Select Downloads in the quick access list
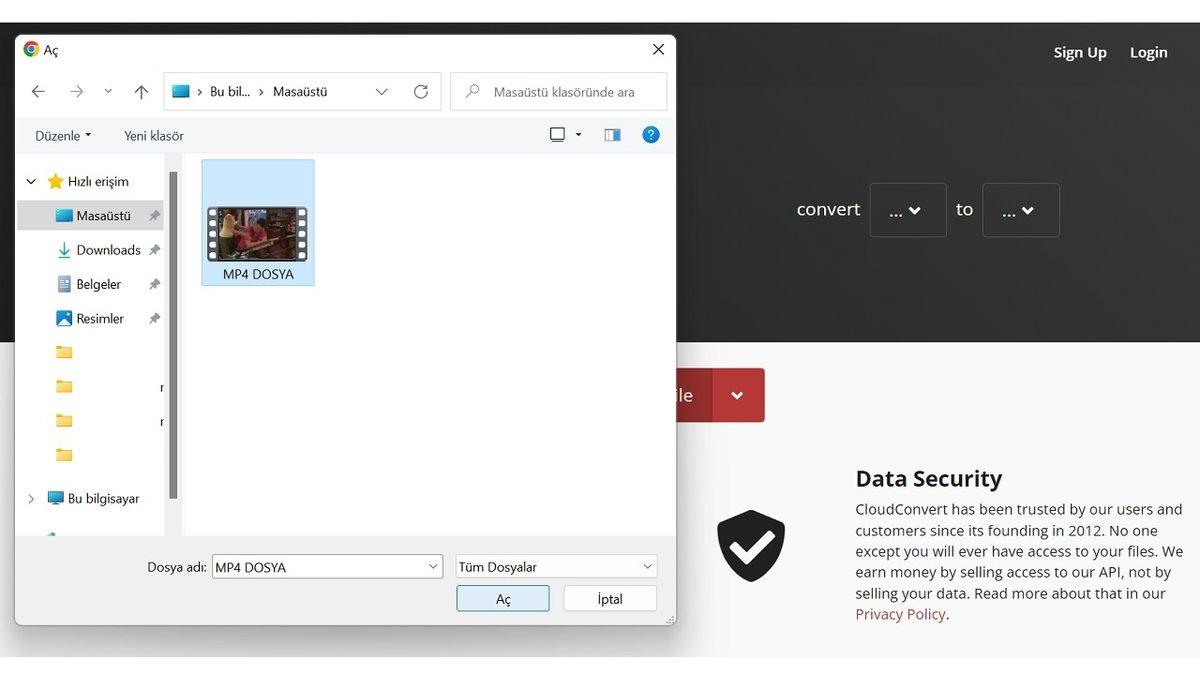Viewport: 1200px width, 675px height. click(x=108, y=250)
